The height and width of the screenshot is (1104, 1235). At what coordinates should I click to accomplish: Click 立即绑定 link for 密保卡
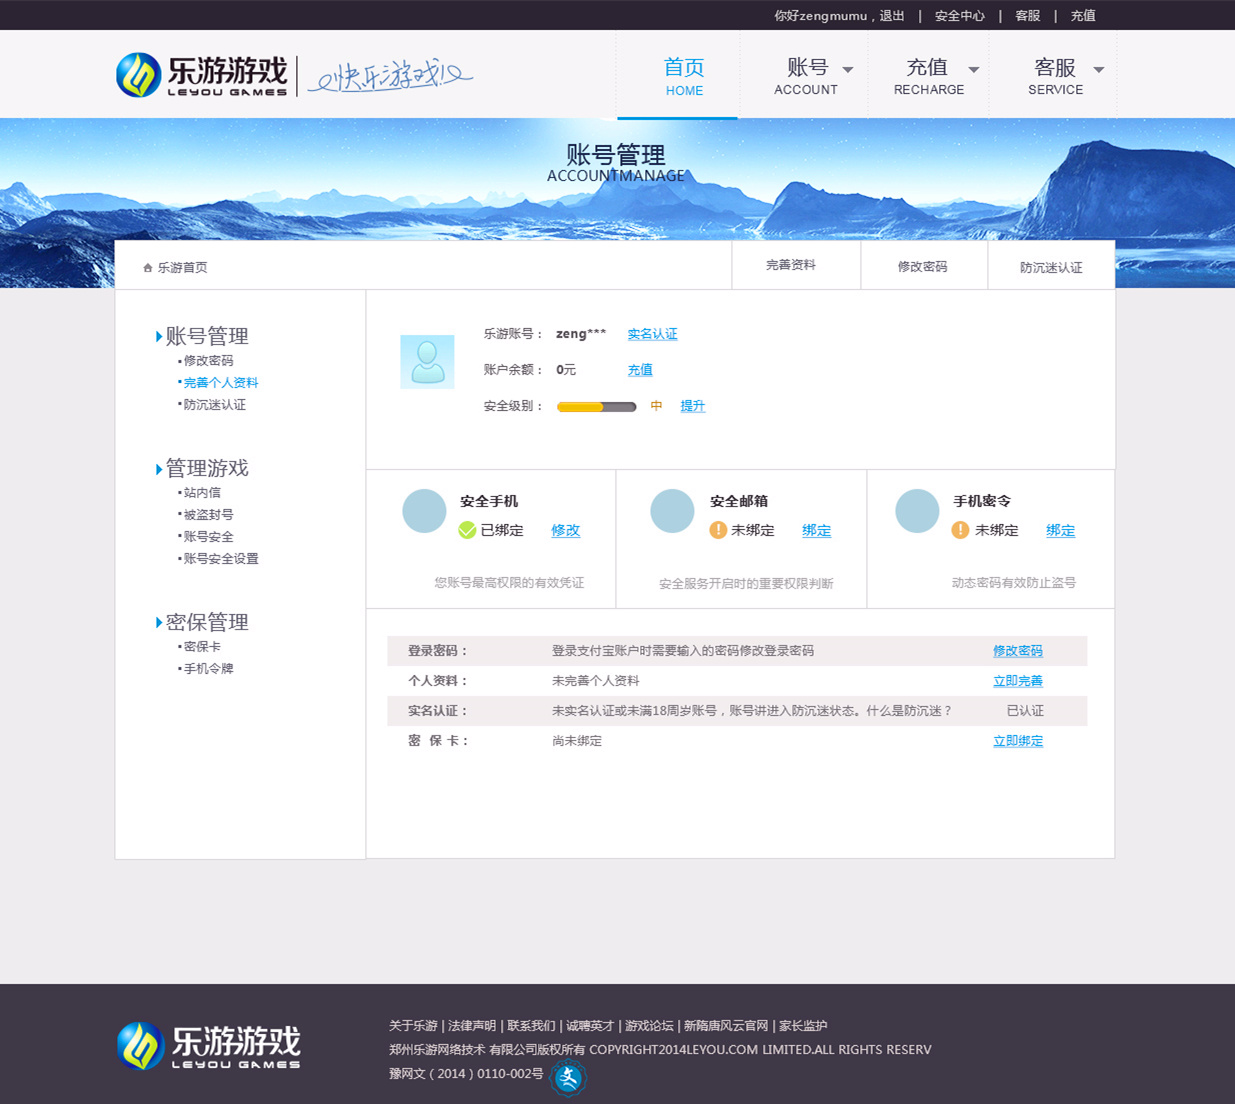[1017, 741]
